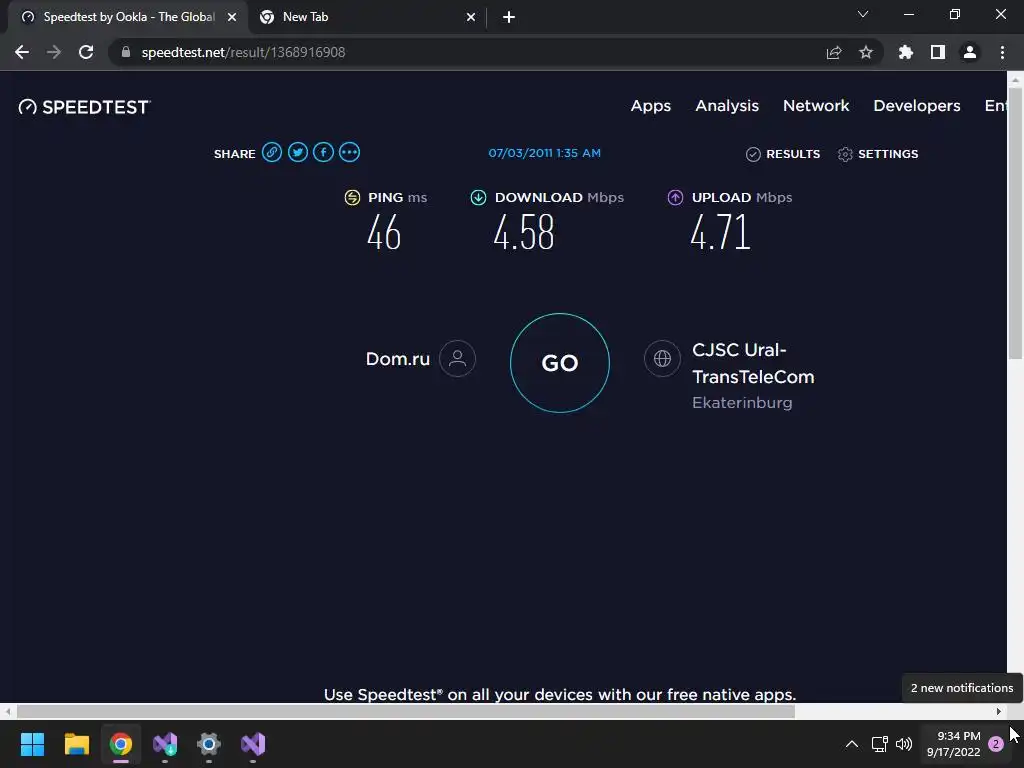This screenshot has height=768, width=1024.
Task: Start a new test with GO
Action: (x=560, y=363)
